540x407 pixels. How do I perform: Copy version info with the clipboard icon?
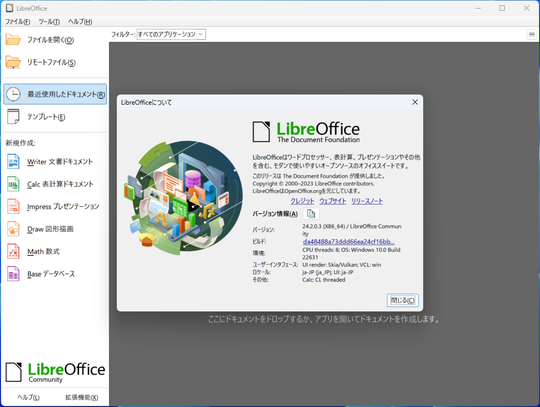tap(311, 214)
